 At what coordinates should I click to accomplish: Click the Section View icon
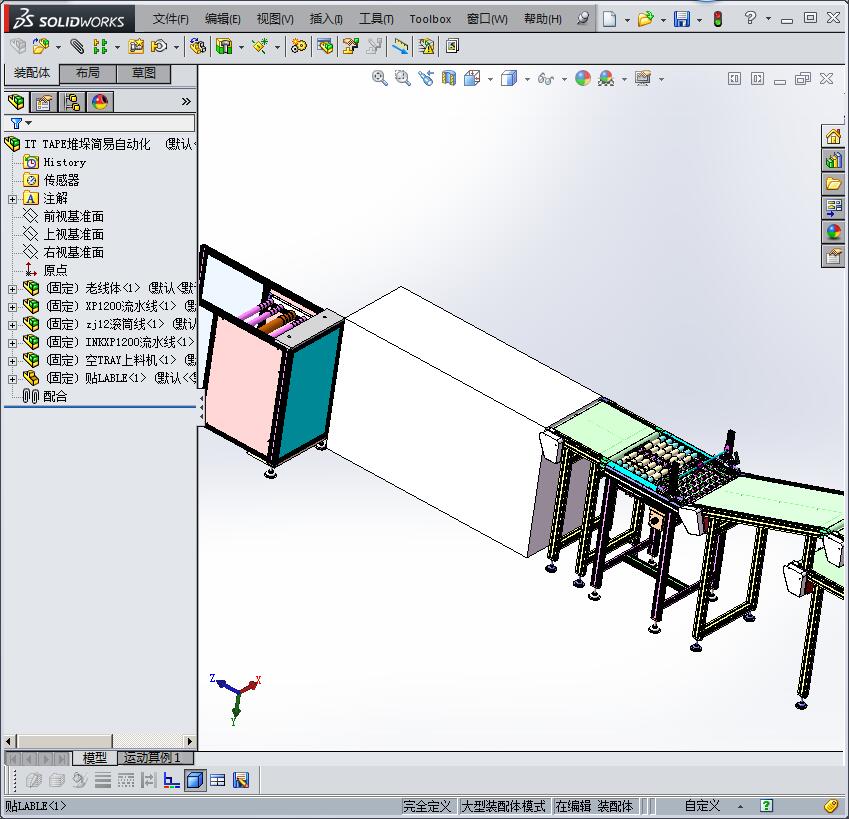click(449, 78)
